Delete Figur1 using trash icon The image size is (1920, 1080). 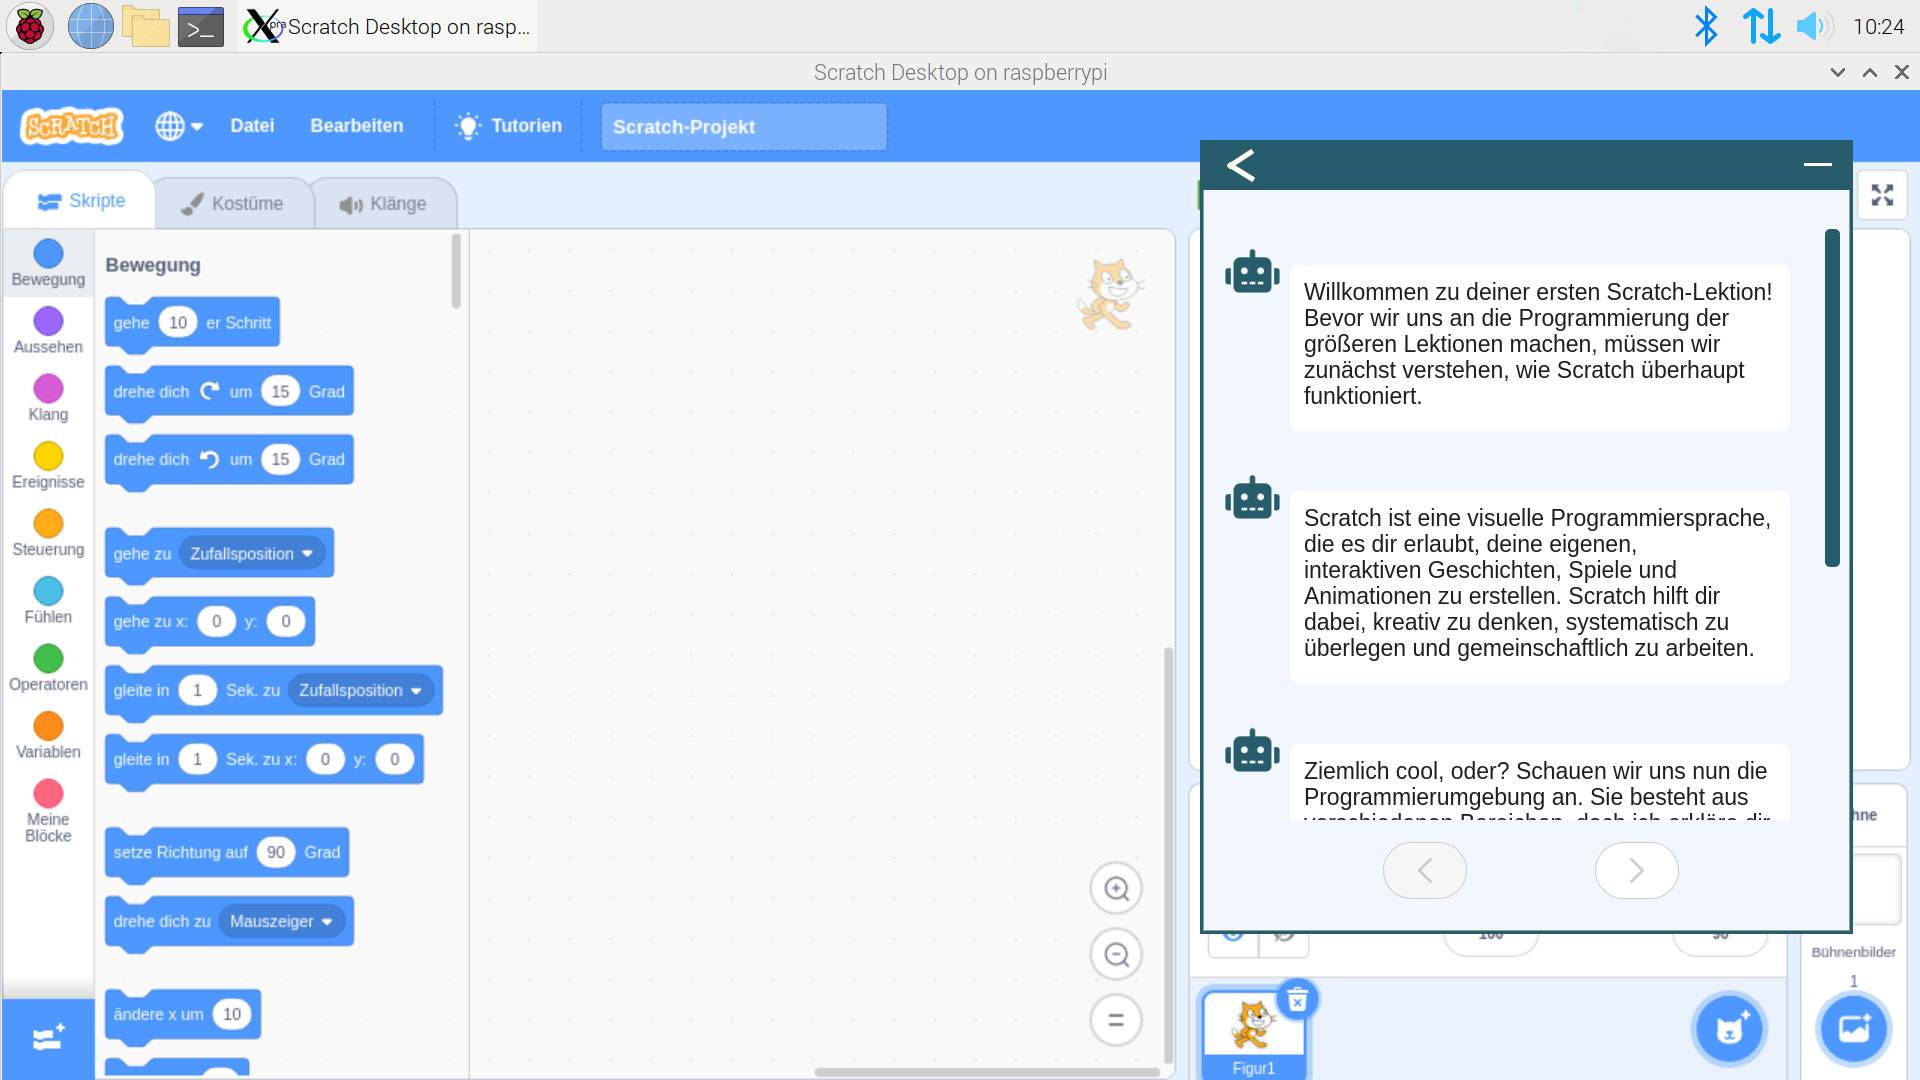1297,999
